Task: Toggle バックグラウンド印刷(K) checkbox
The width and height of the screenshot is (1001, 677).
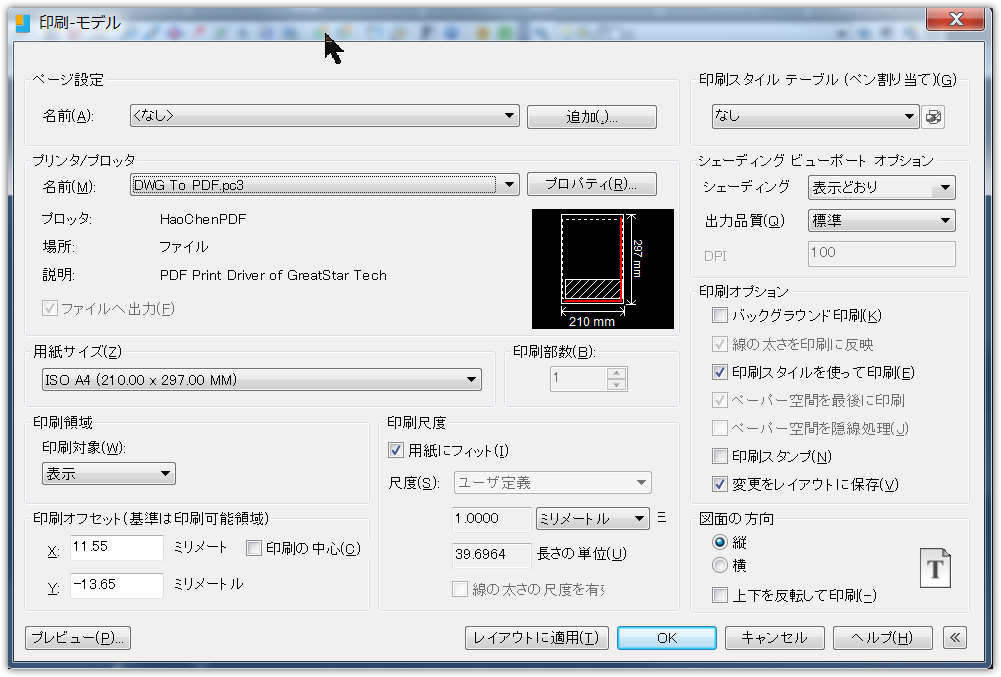Action: coord(719,315)
